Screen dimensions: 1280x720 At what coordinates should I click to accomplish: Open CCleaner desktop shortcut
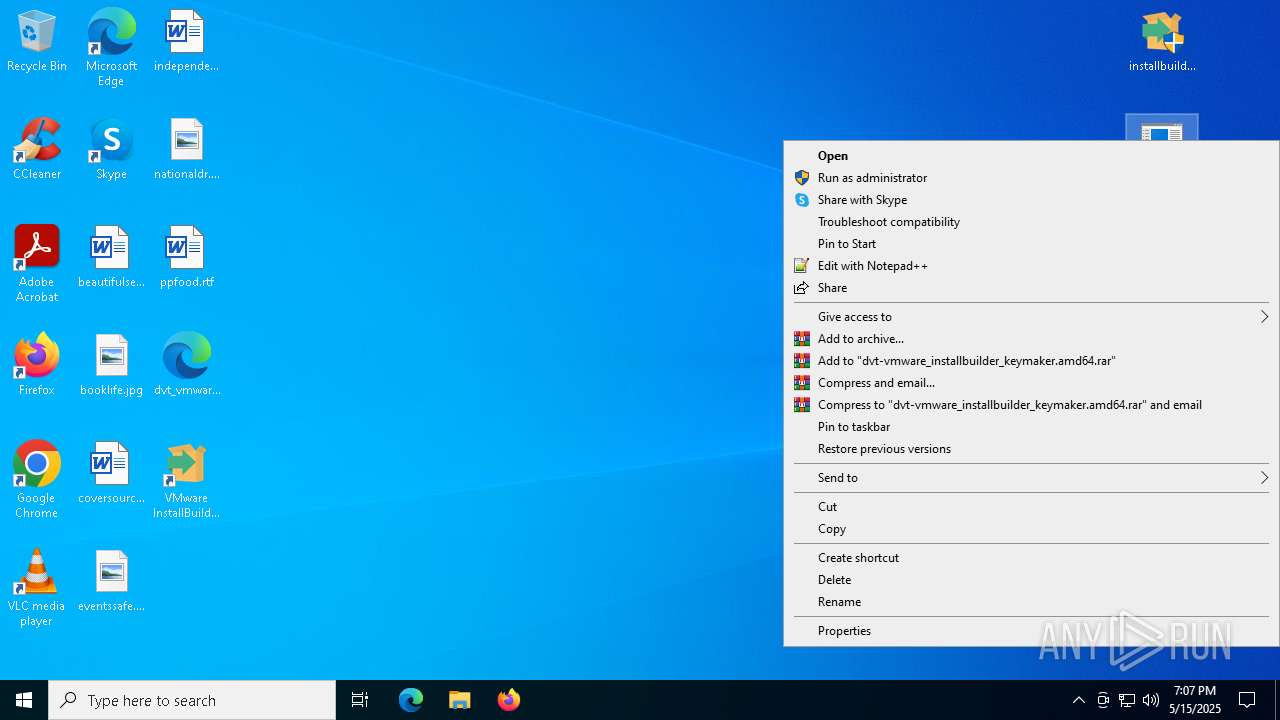coord(37,150)
